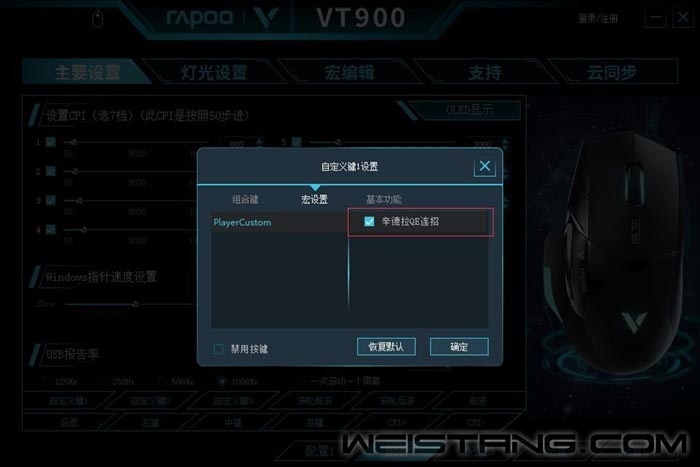Click the 恢复默认 button
Screen dimensions: 700x467
pos(386,346)
